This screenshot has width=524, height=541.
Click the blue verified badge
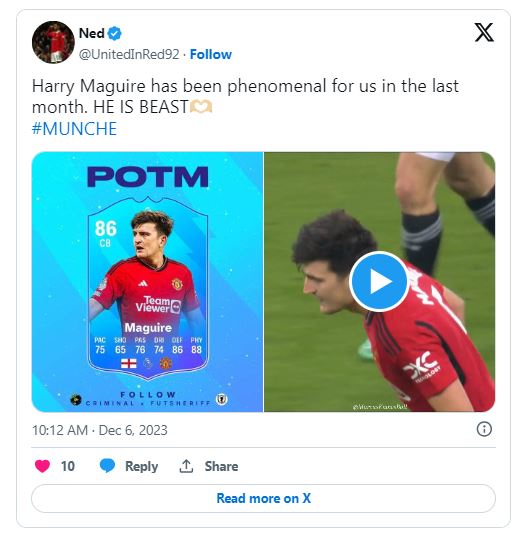[x=114, y=33]
